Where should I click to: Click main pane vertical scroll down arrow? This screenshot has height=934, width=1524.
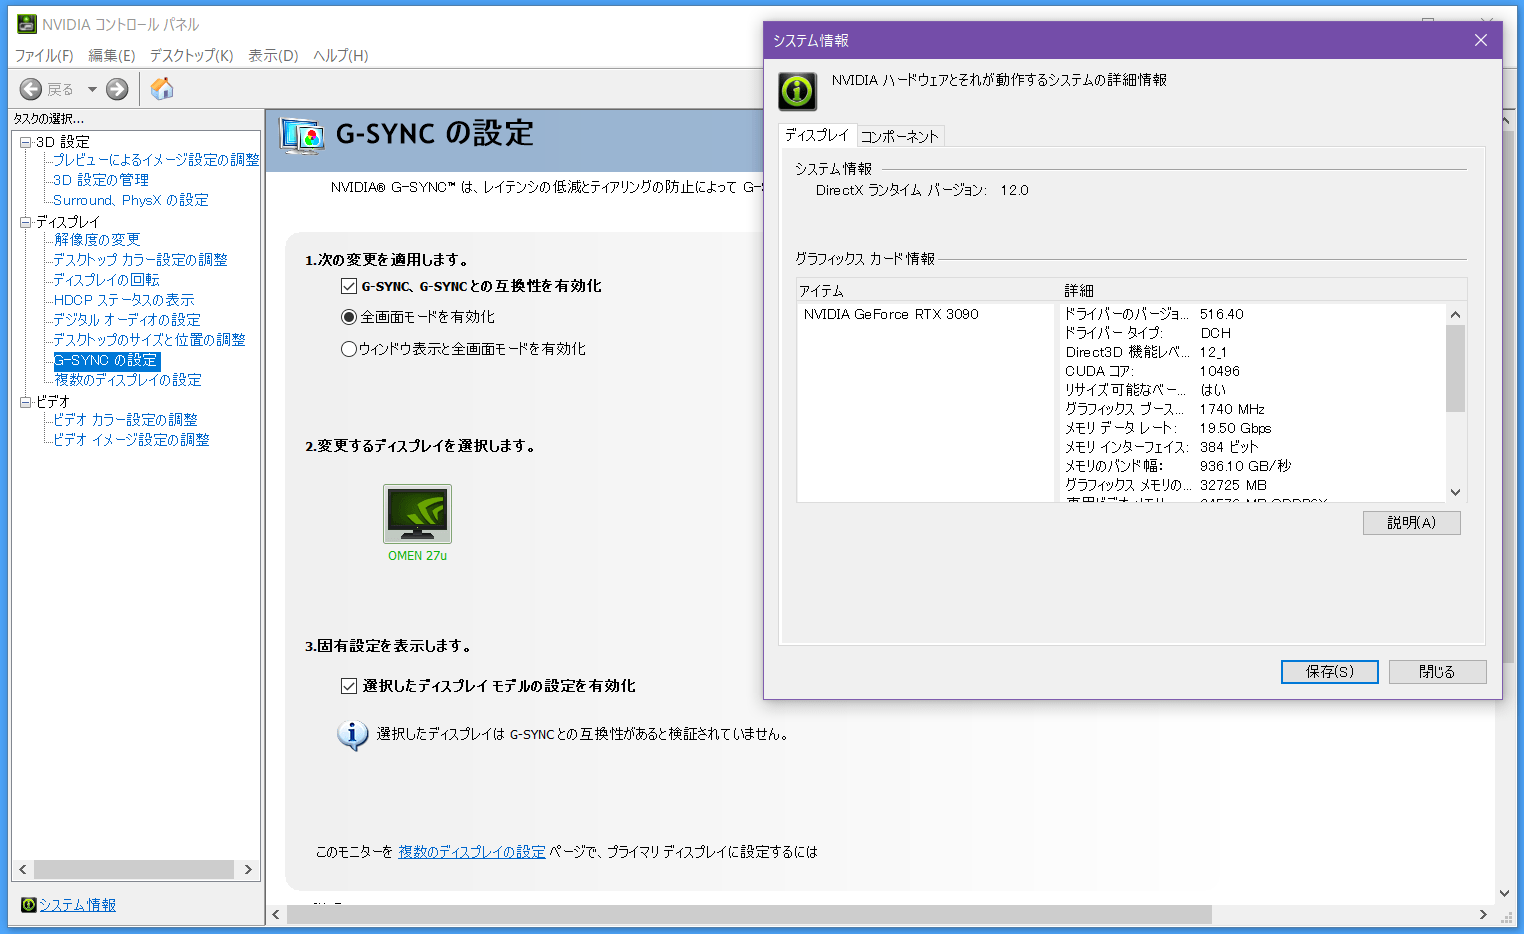tap(1505, 894)
